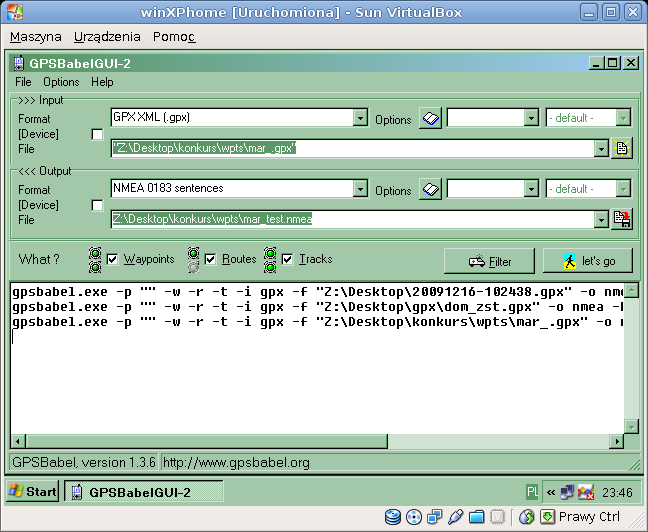Click status bar http://www.gpsbabel.org text
The width and height of the screenshot is (648, 532).
236,462
